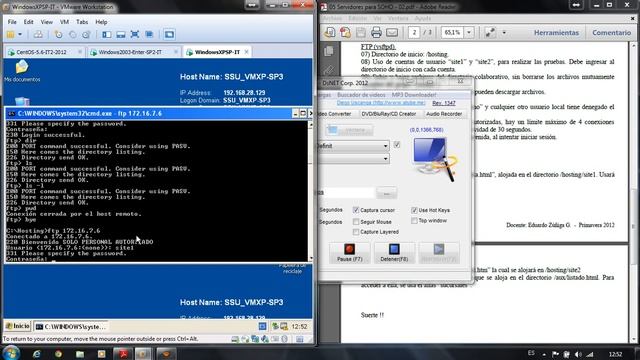Open the Rev. 1347 link

(444, 103)
